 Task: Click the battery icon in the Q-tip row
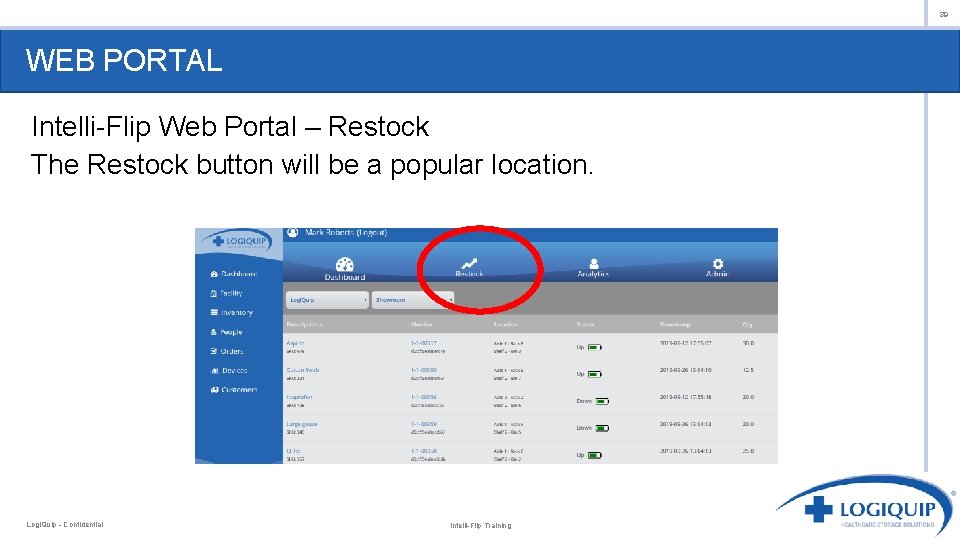pyautogui.click(x=594, y=455)
